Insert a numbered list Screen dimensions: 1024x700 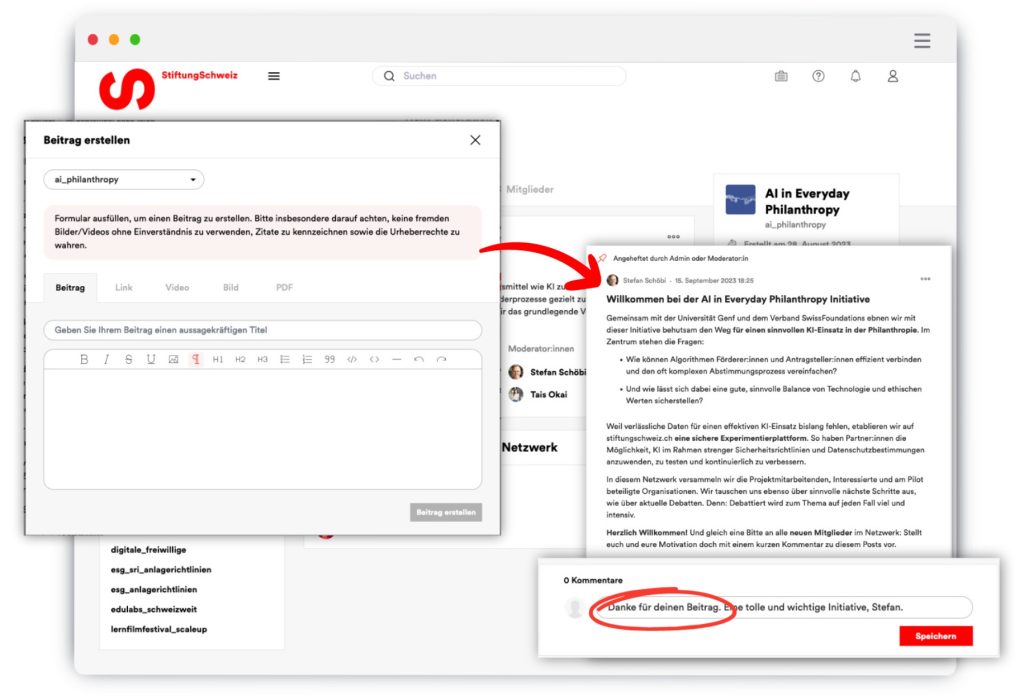307,359
